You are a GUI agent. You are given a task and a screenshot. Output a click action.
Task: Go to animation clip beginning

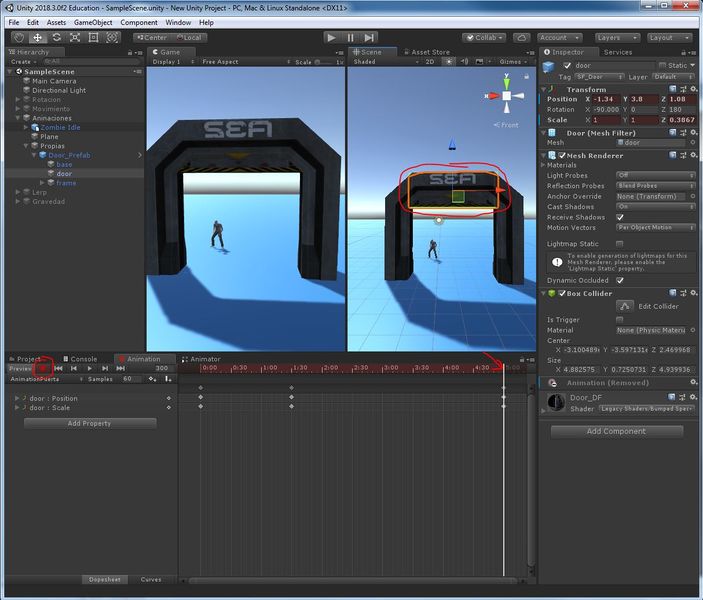[59, 368]
